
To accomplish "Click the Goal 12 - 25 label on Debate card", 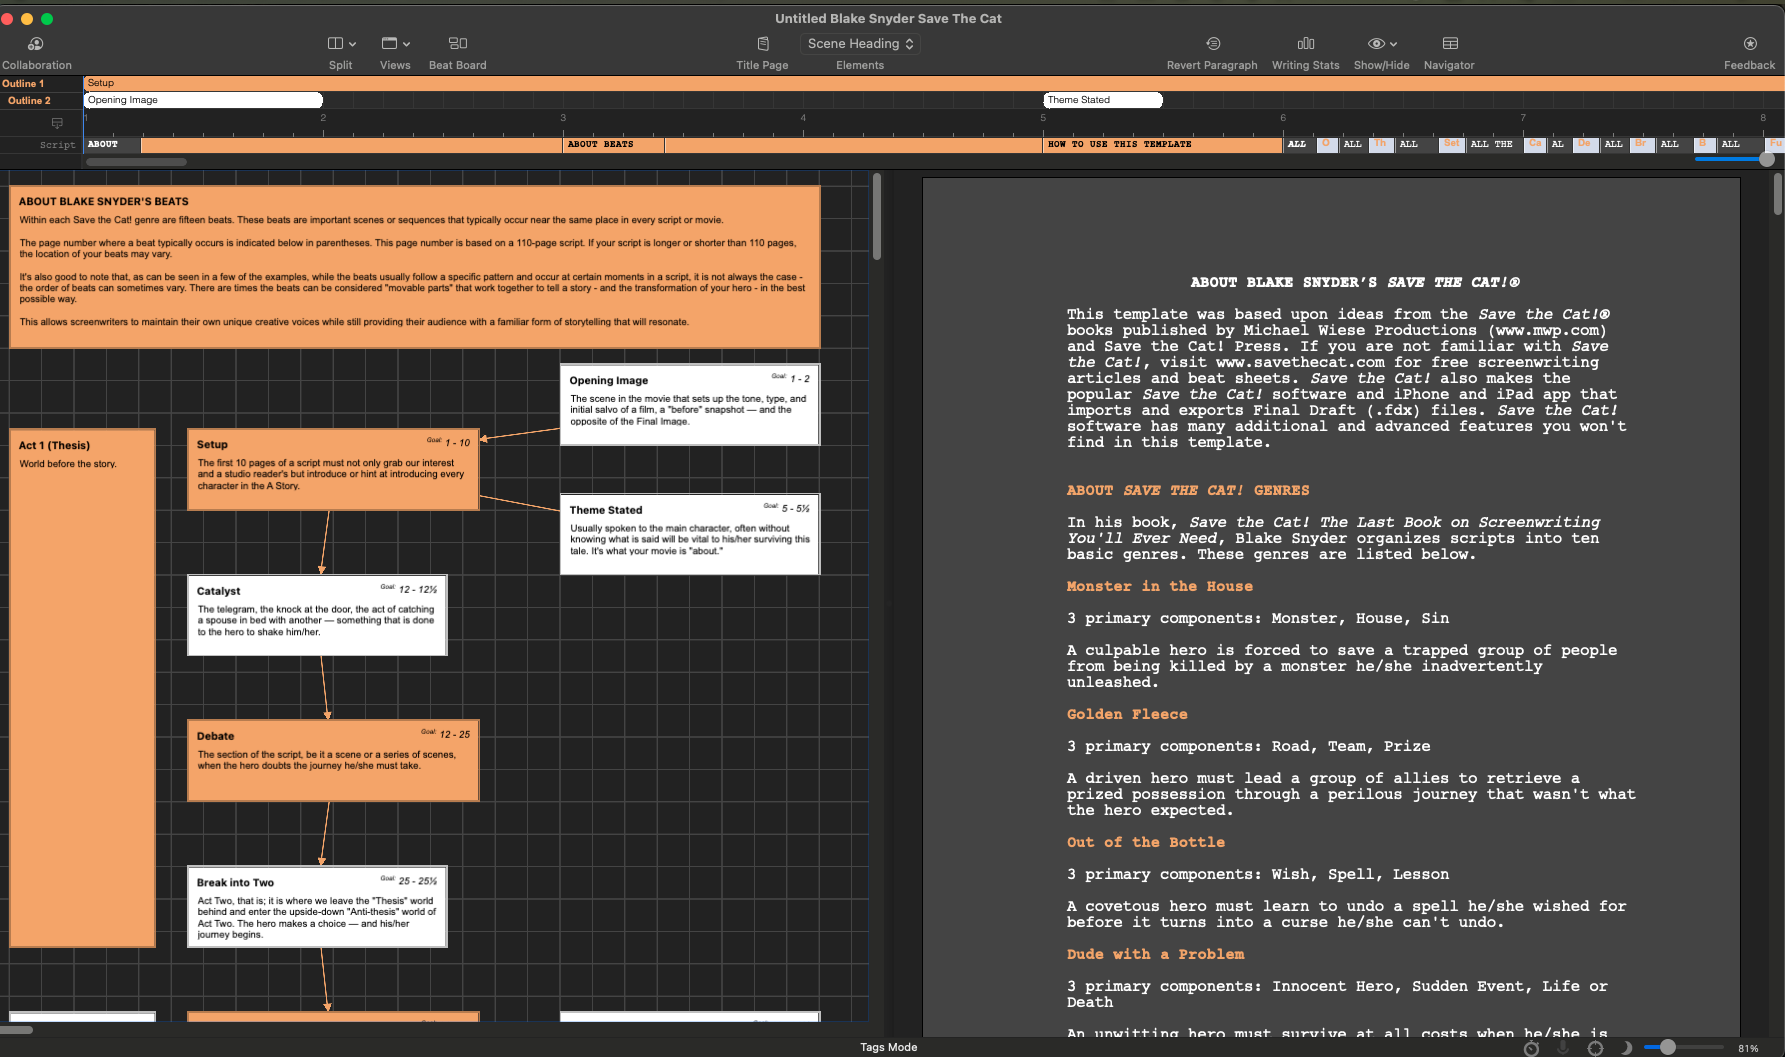I will [446, 734].
